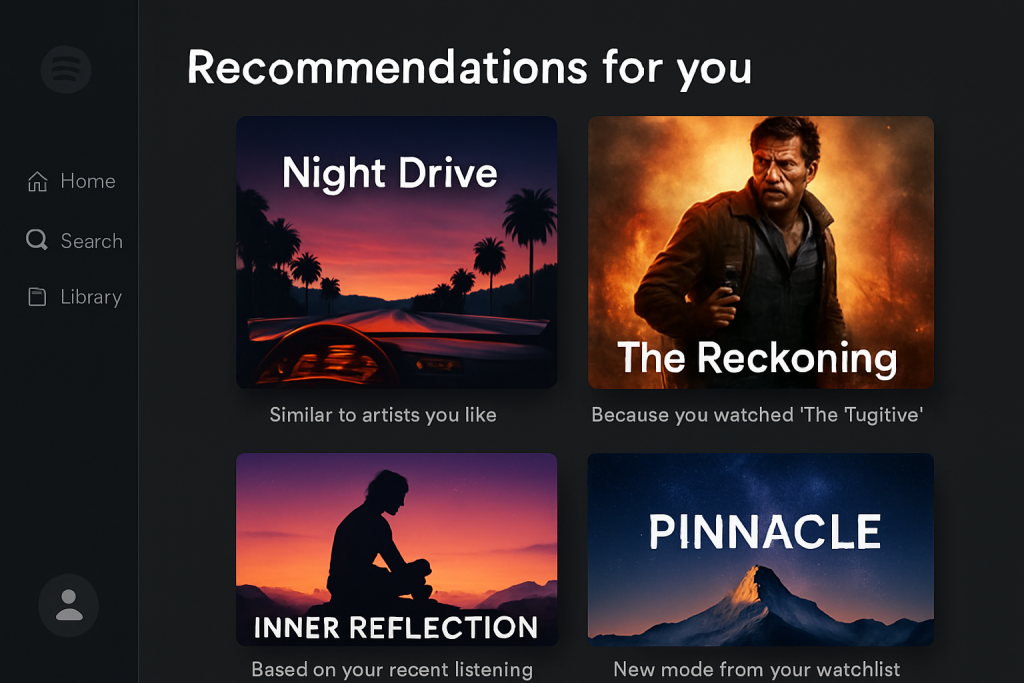Image resolution: width=1024 pixels, height=683 pixels.
Task: Open the user profile avatar
Action: pyautogui.click(x=69, y=605)
